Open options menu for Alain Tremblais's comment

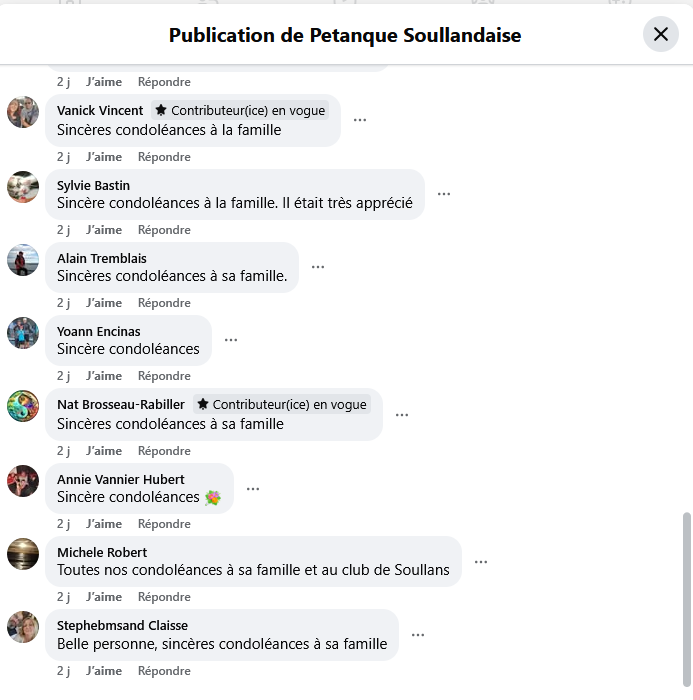(318, 267)
